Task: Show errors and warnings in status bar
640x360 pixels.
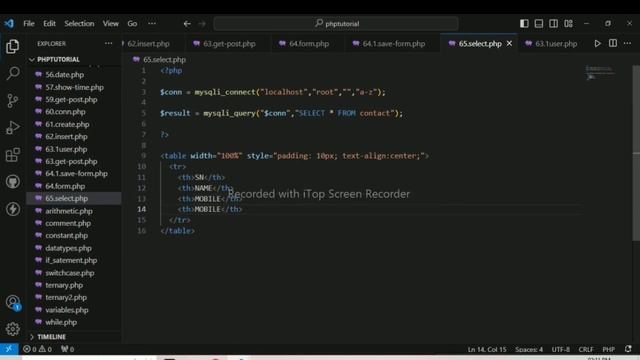Action: (38, 349)
